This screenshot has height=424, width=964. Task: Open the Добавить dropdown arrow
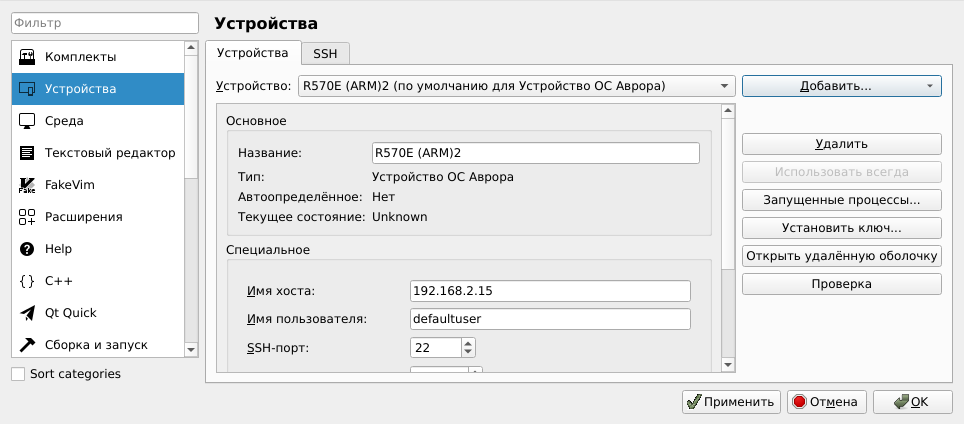(930, 86)
